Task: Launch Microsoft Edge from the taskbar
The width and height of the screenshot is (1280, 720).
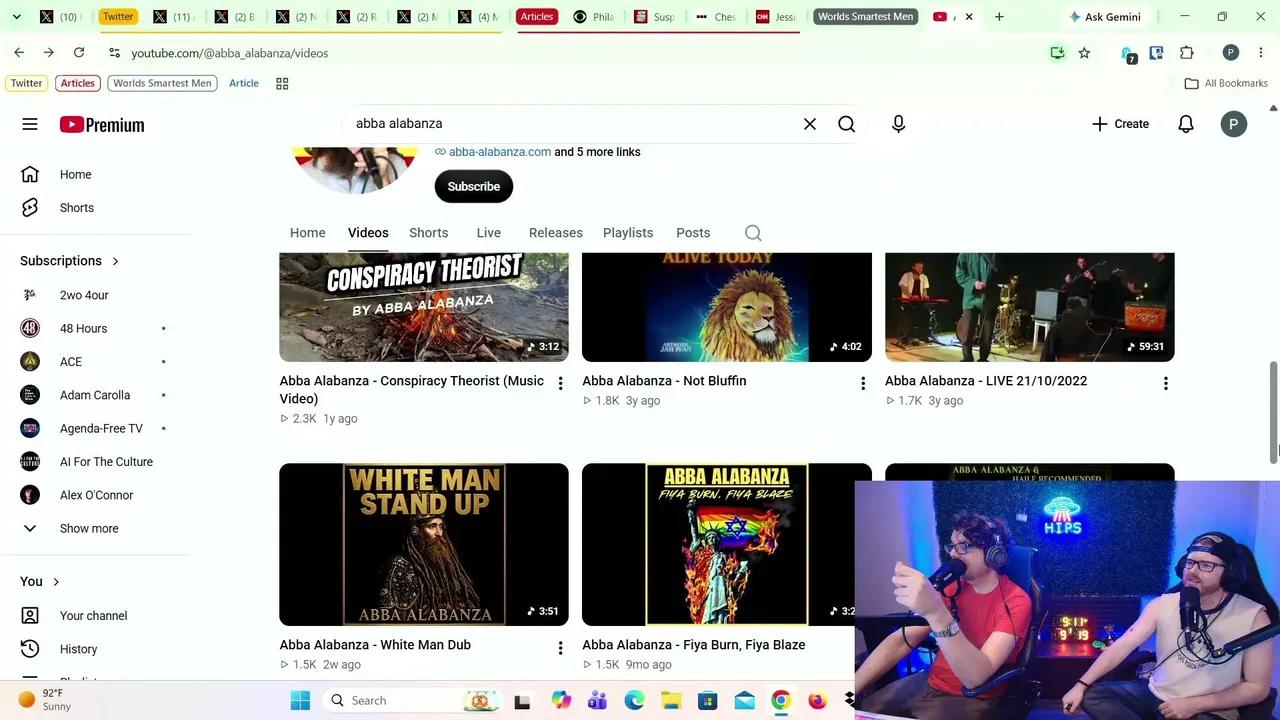Action: pyautogui.click(x=634, y=701)
